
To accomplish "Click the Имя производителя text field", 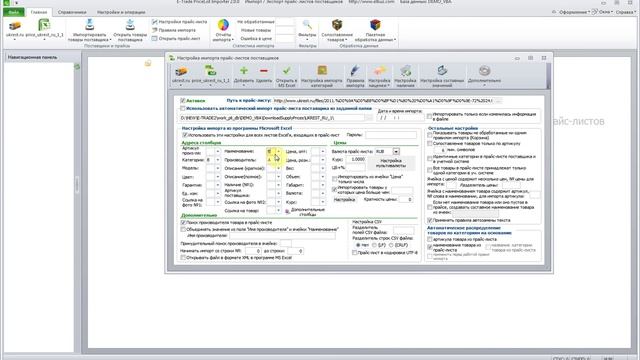I will (x=282, y=236).
